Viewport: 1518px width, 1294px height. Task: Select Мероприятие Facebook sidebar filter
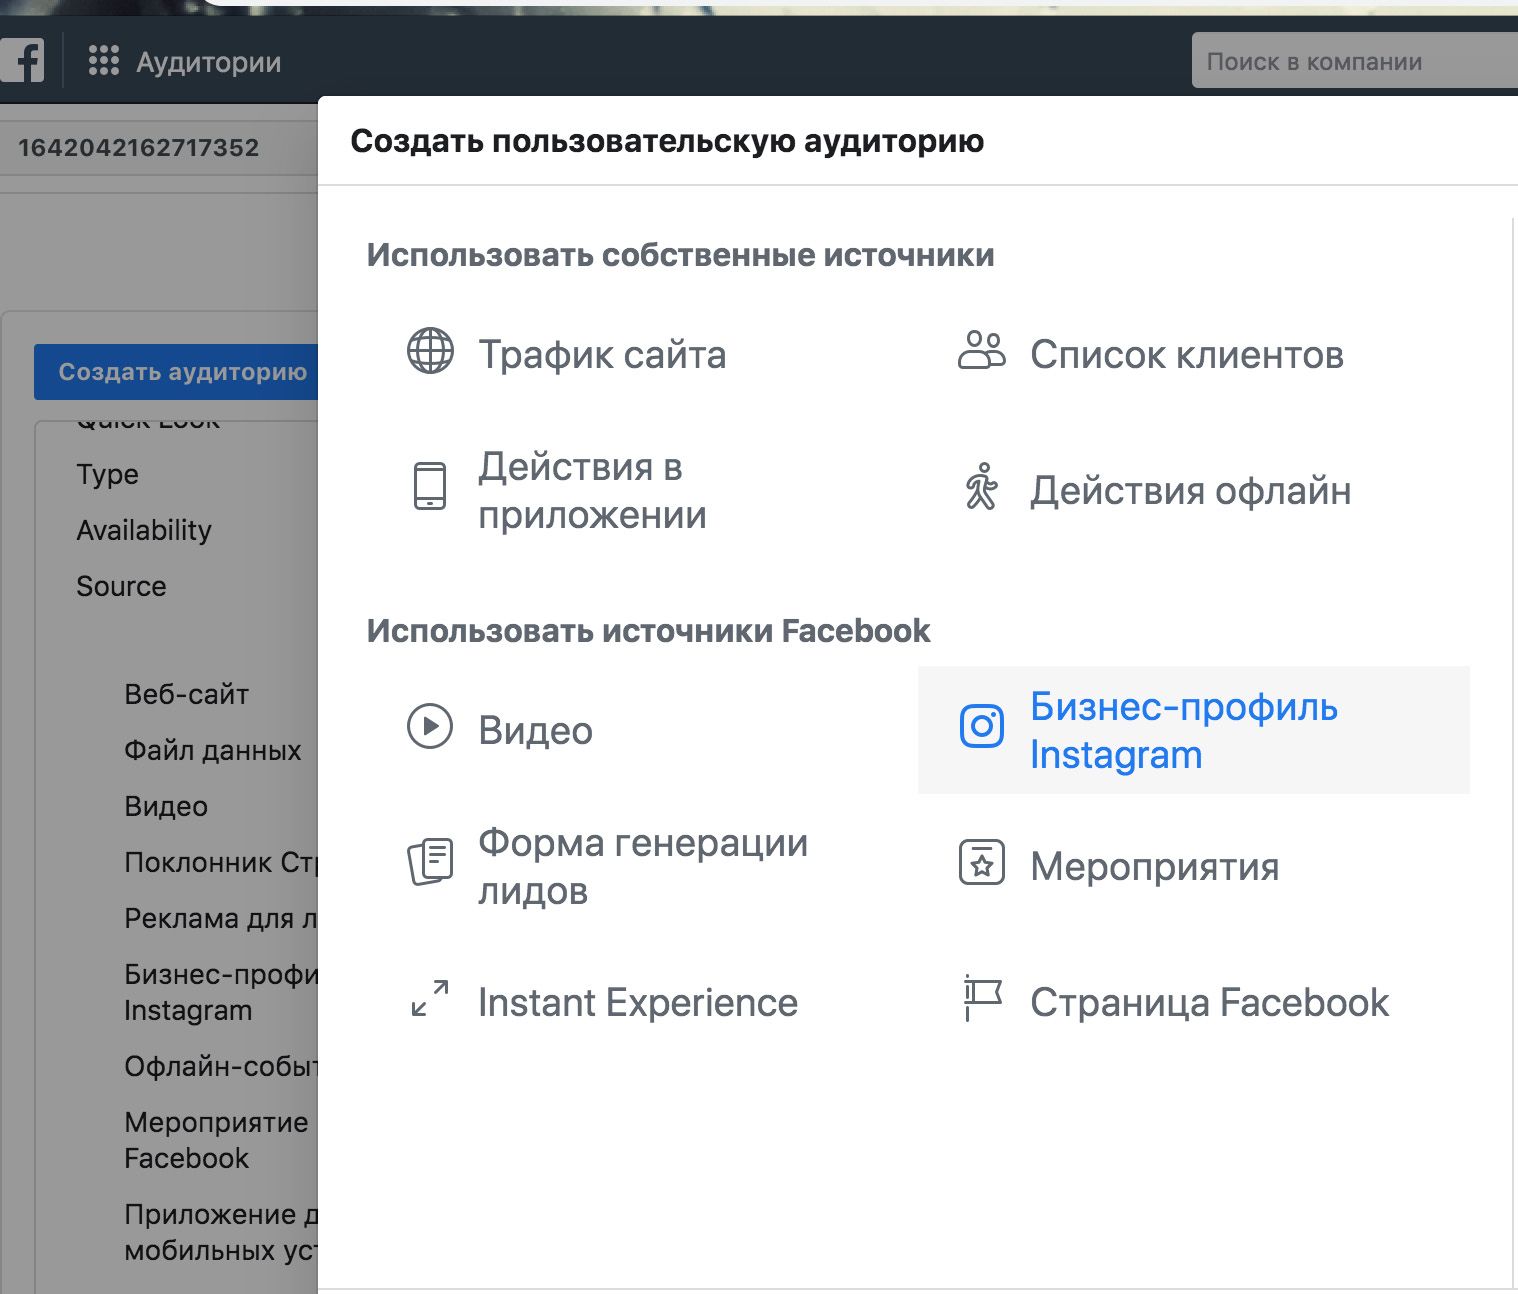(216, 1140)
